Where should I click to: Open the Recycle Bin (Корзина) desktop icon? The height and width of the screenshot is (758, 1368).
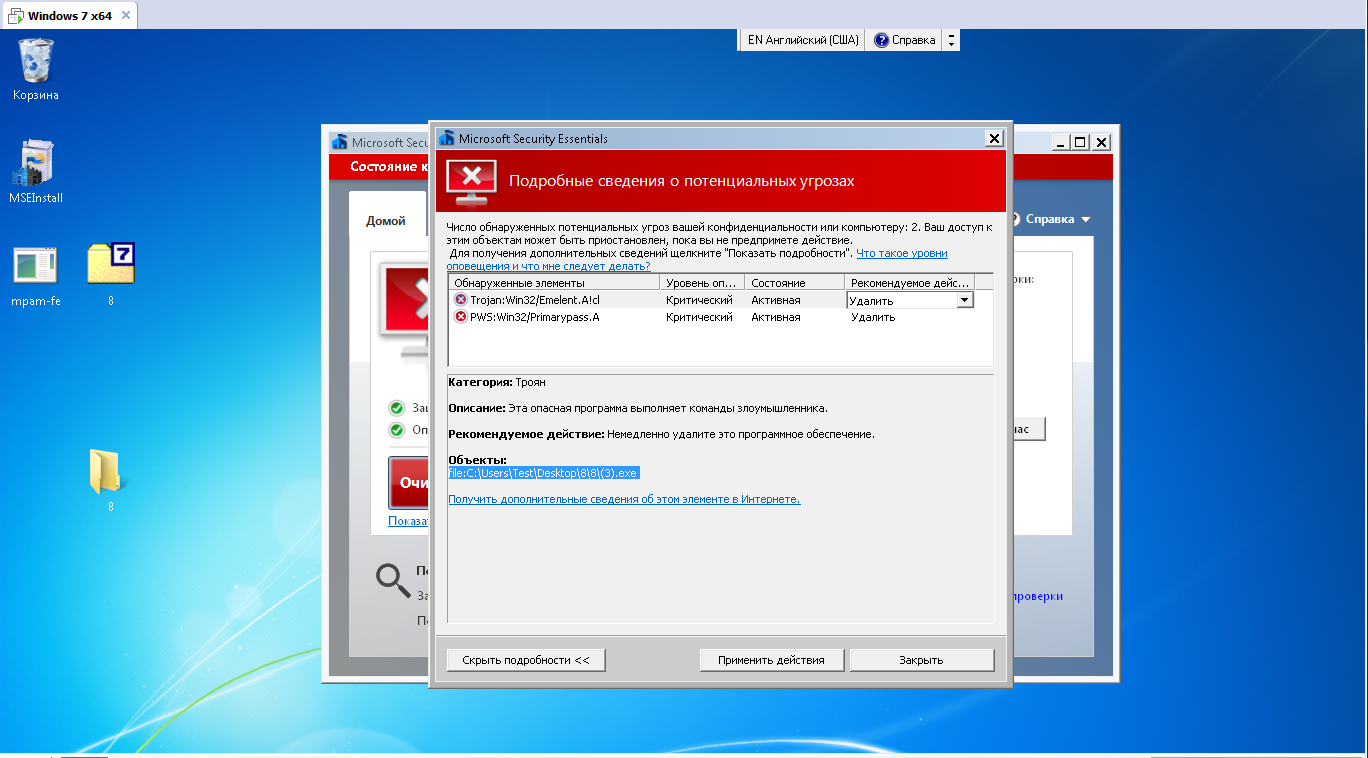[x=36, y=66]
